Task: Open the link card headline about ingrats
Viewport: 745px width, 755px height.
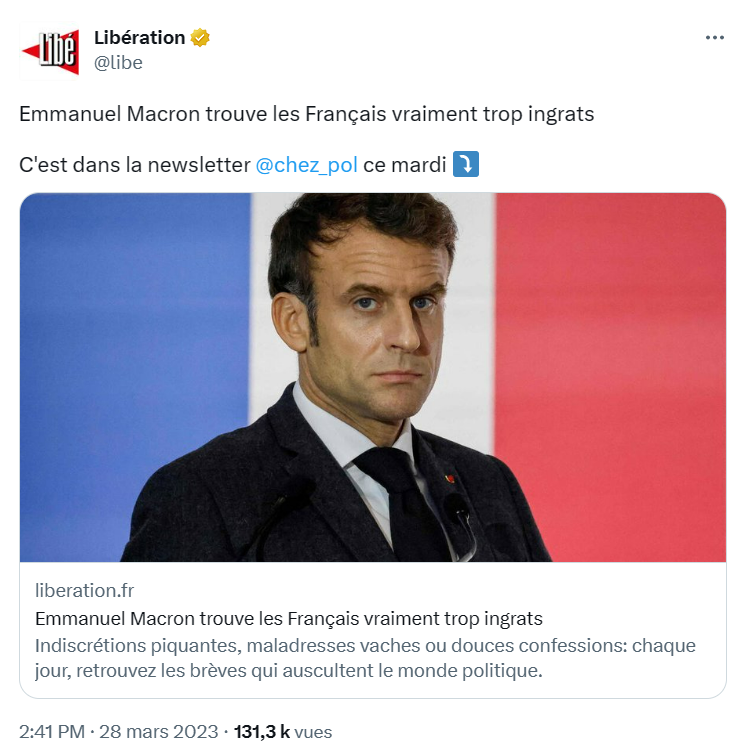Action: coord(288,618)
